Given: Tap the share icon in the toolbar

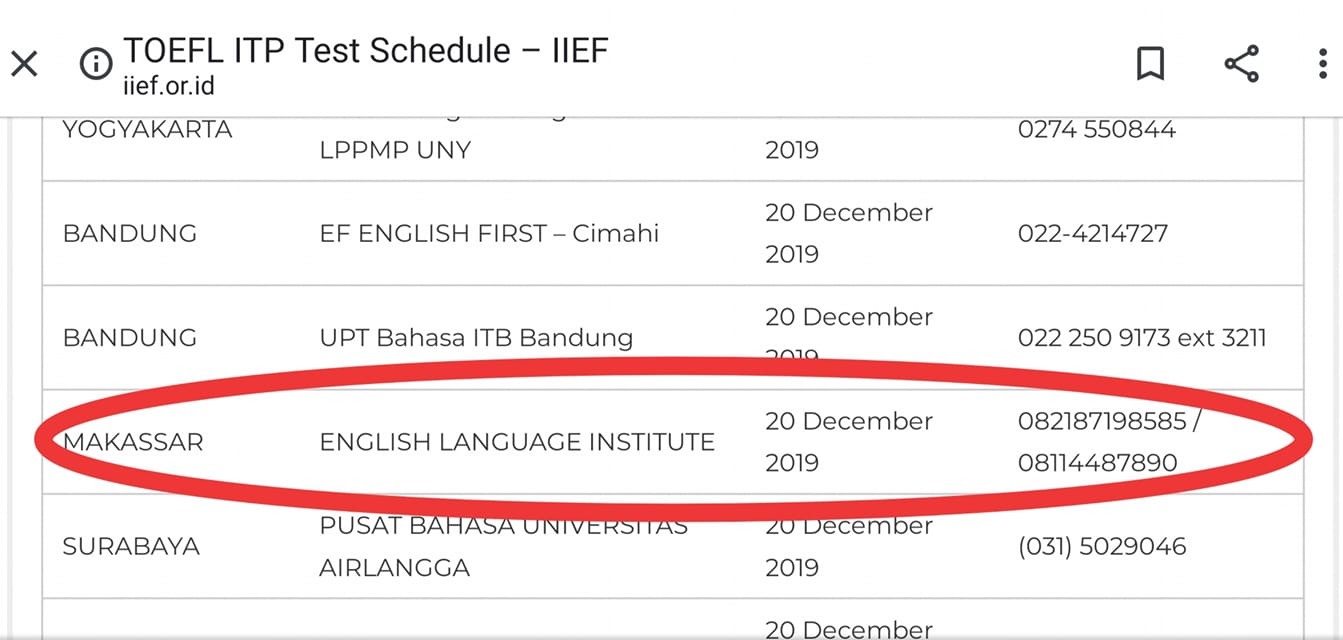Looking at the screenshot, I should pyautogui.click(x=1241, y=65).
